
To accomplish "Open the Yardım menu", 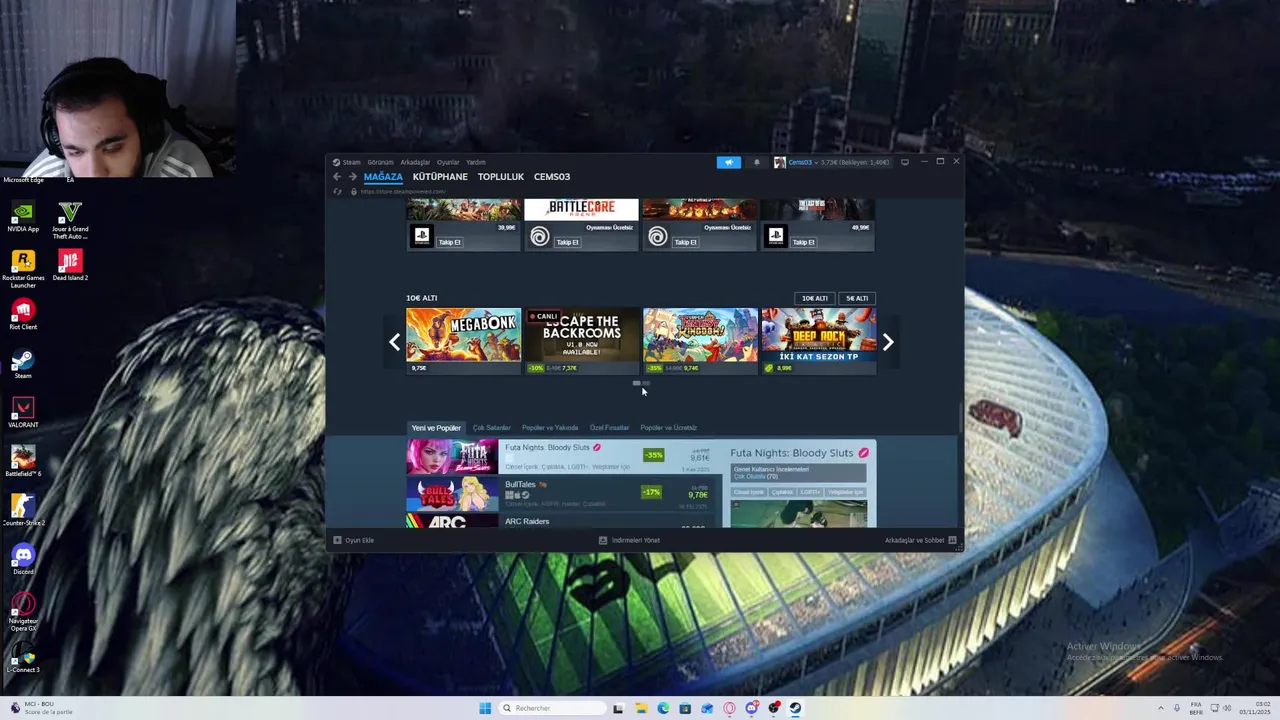I will coord(476,162).
